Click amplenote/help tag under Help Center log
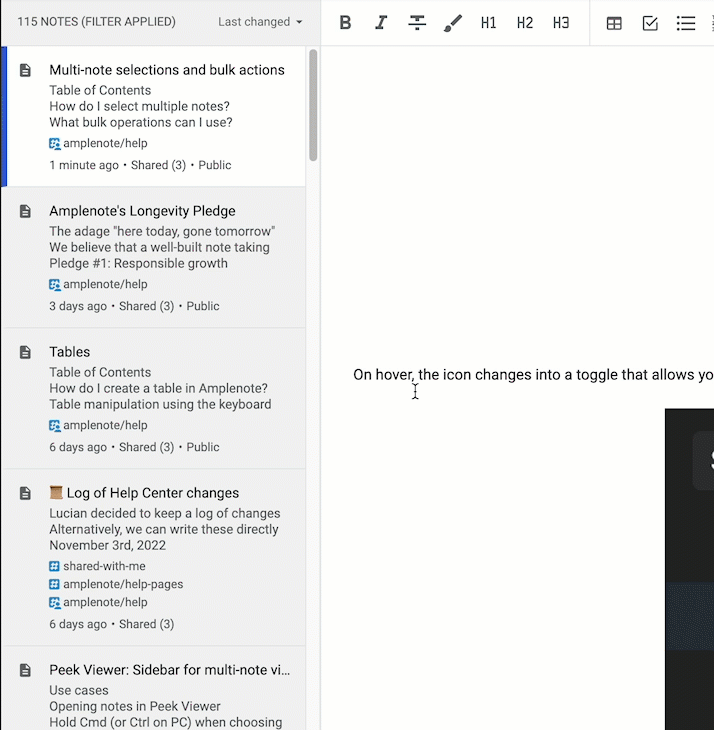The width and height of the screenshot is (714, 730). 98,602
